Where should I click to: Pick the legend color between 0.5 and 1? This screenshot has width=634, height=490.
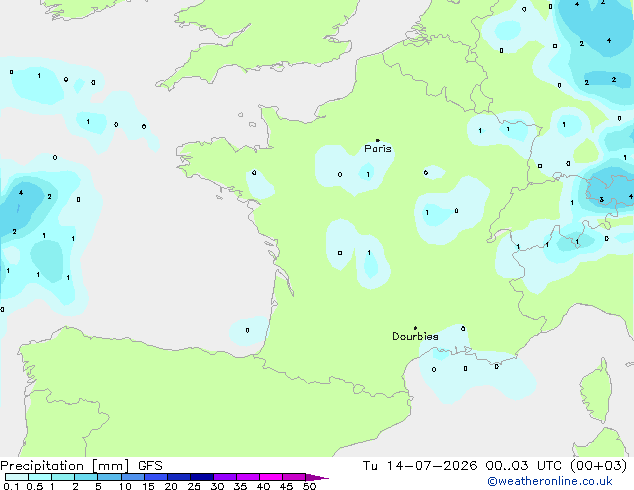coord(40,477)
